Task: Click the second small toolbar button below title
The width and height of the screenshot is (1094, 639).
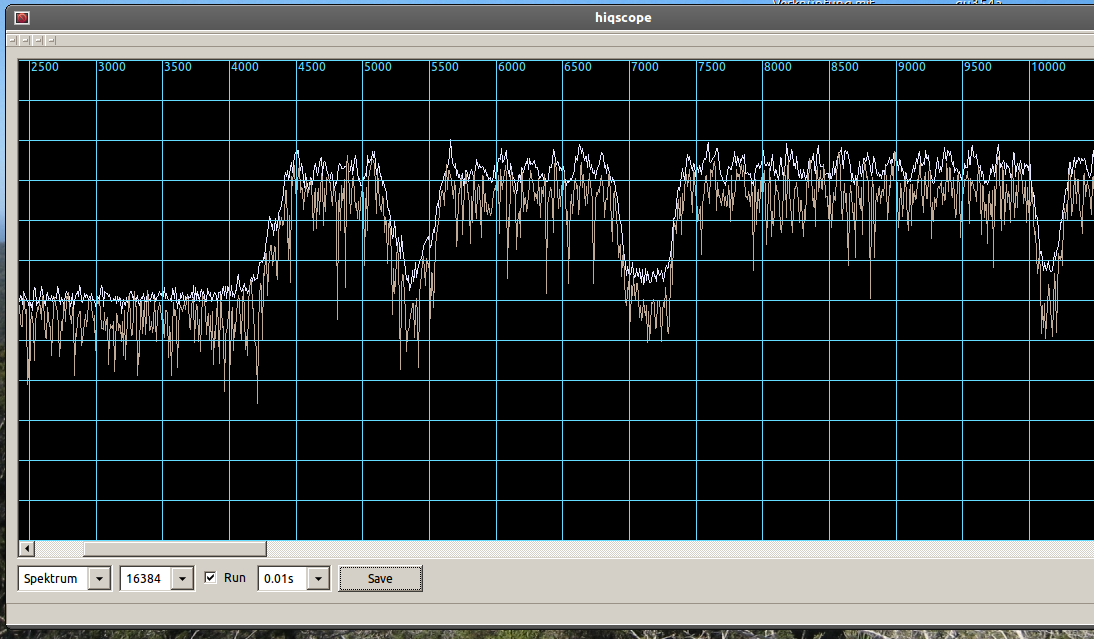Action: (25, 40)
